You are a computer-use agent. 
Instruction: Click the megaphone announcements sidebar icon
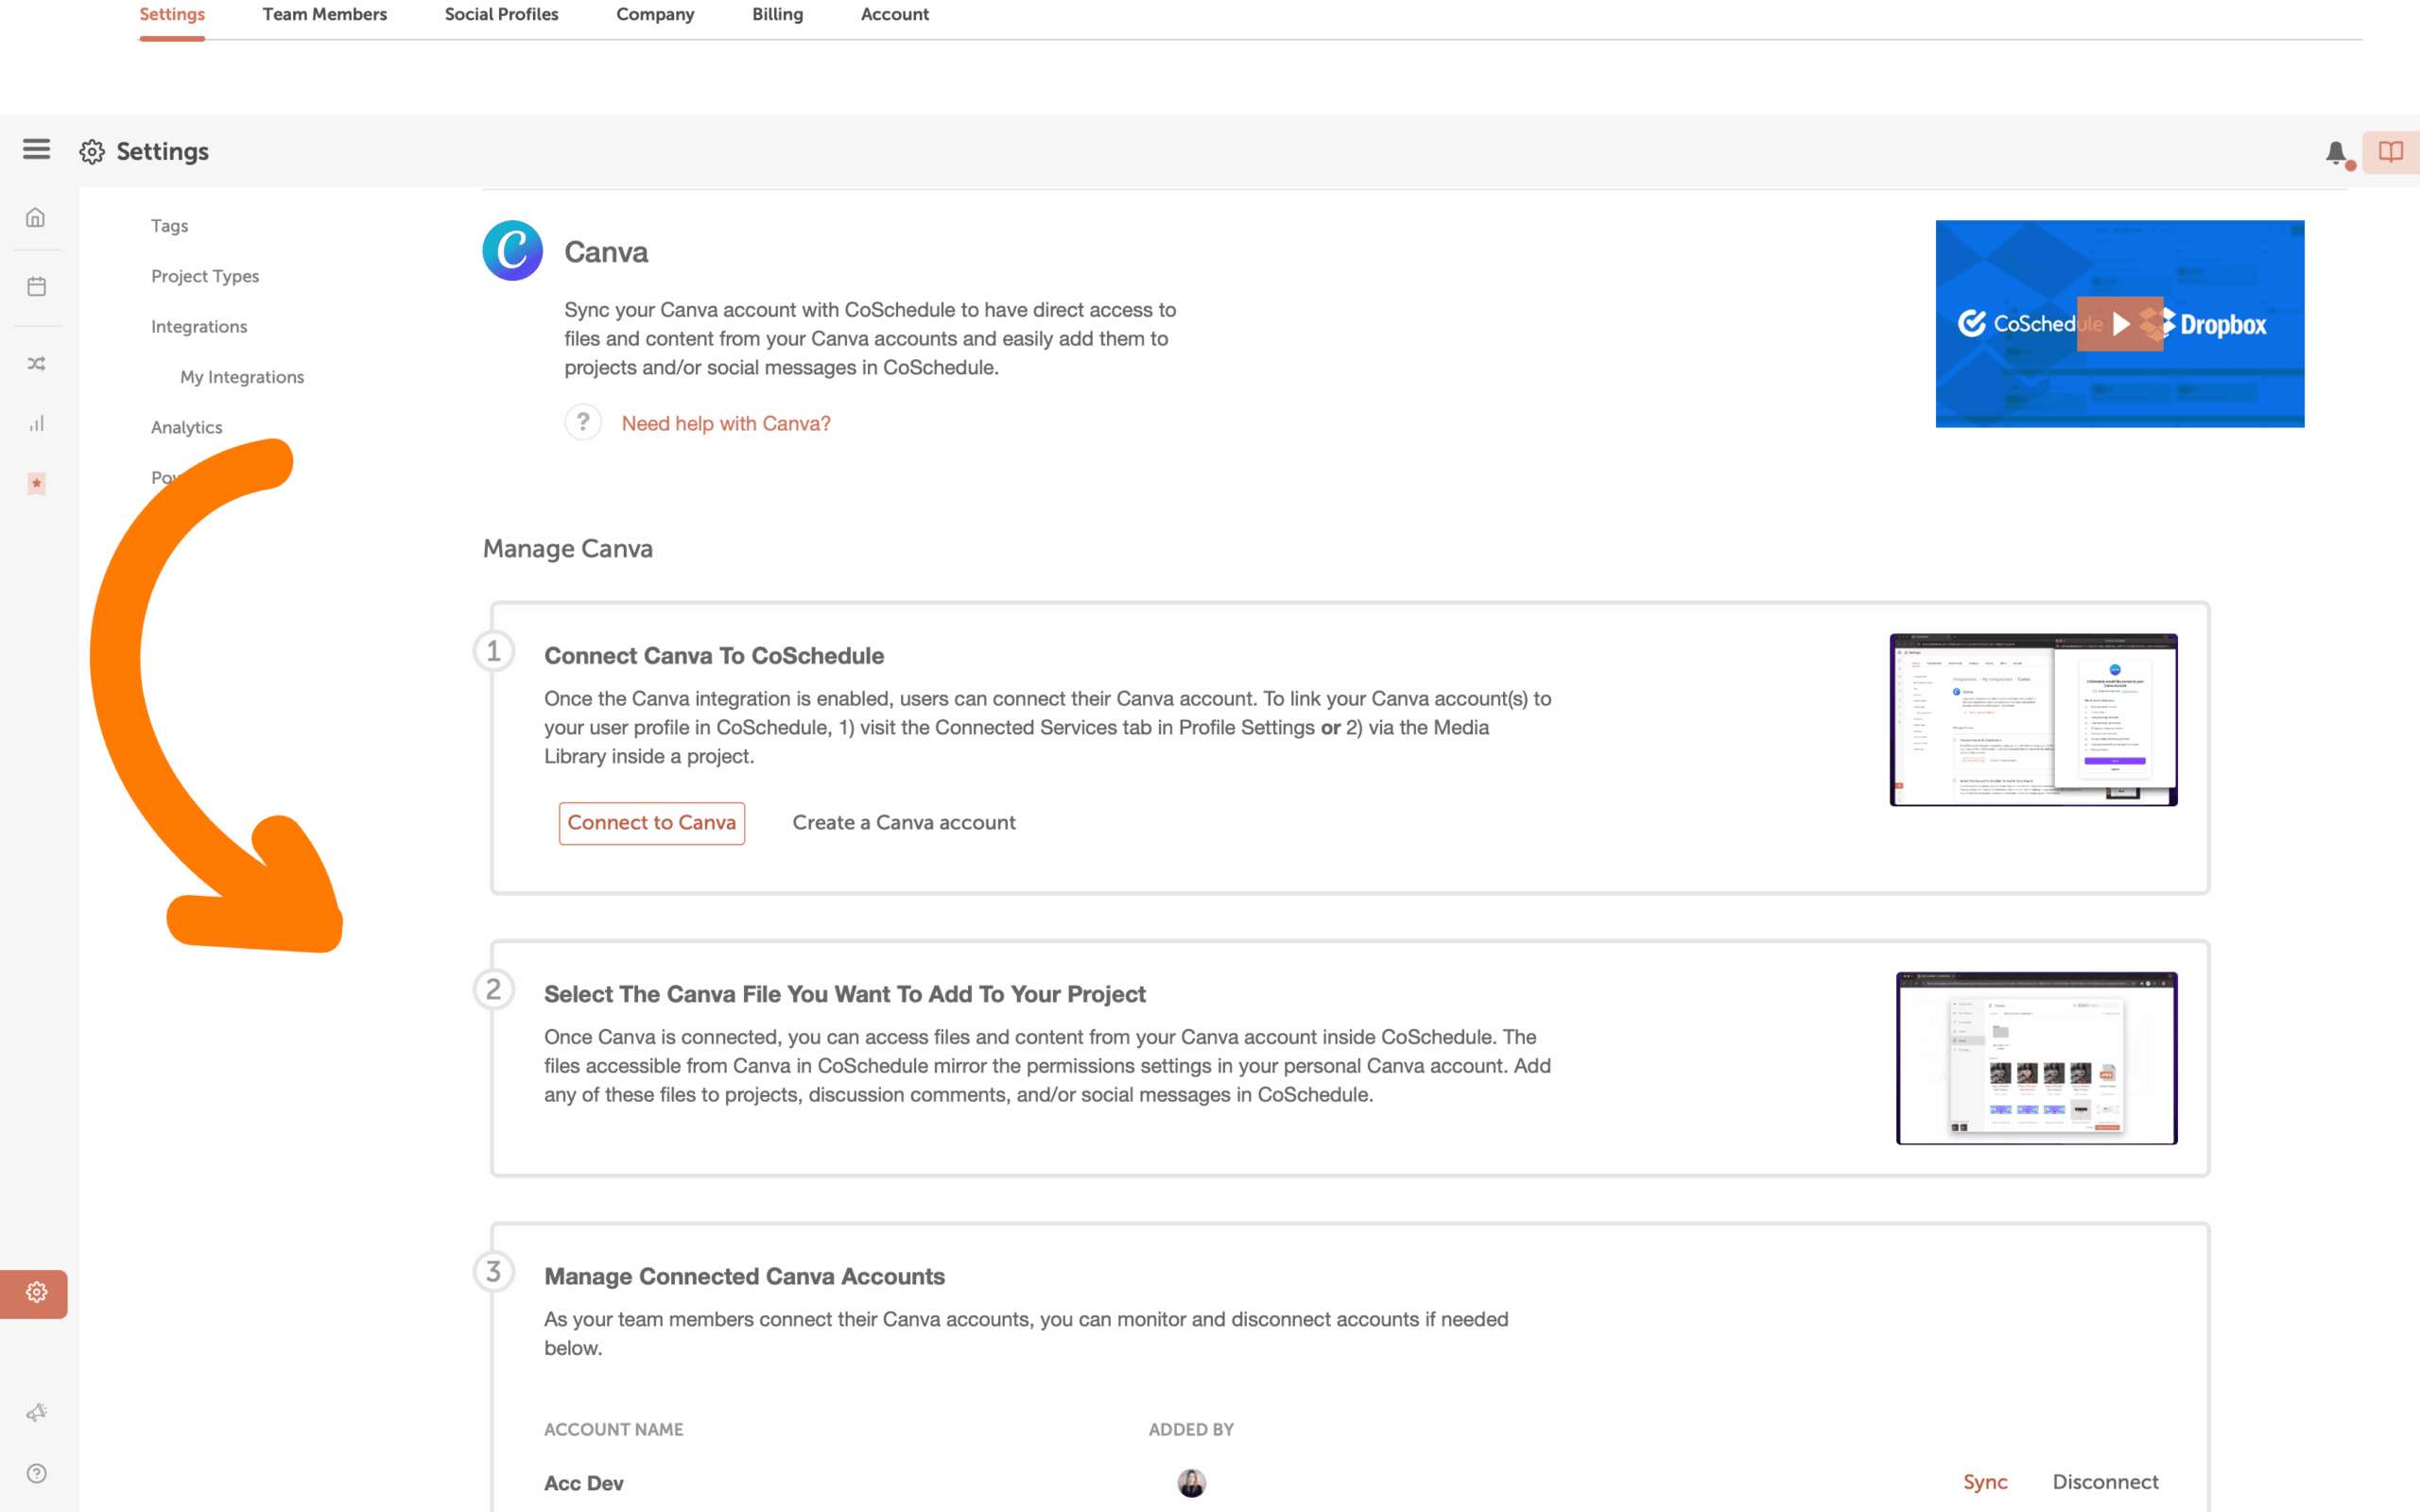tap(36, 1413)
